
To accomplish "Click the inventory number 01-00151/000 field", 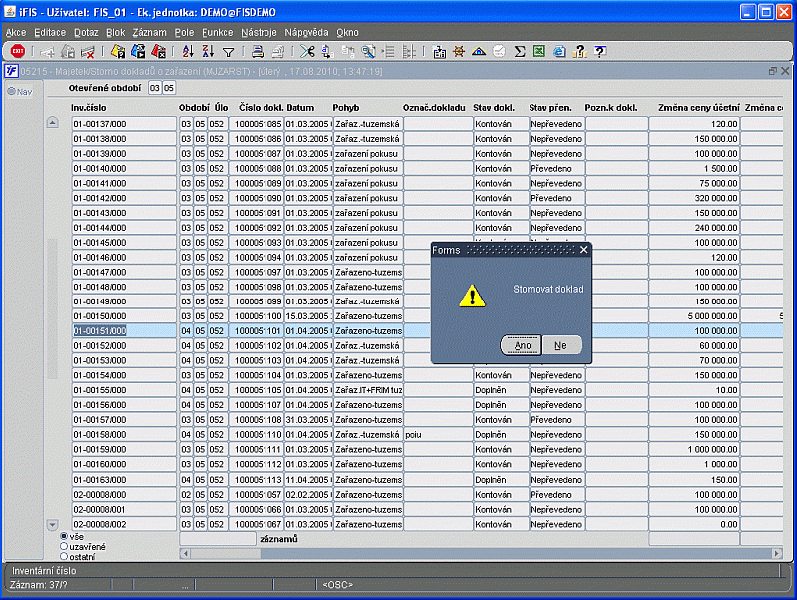I will point(124,331).
